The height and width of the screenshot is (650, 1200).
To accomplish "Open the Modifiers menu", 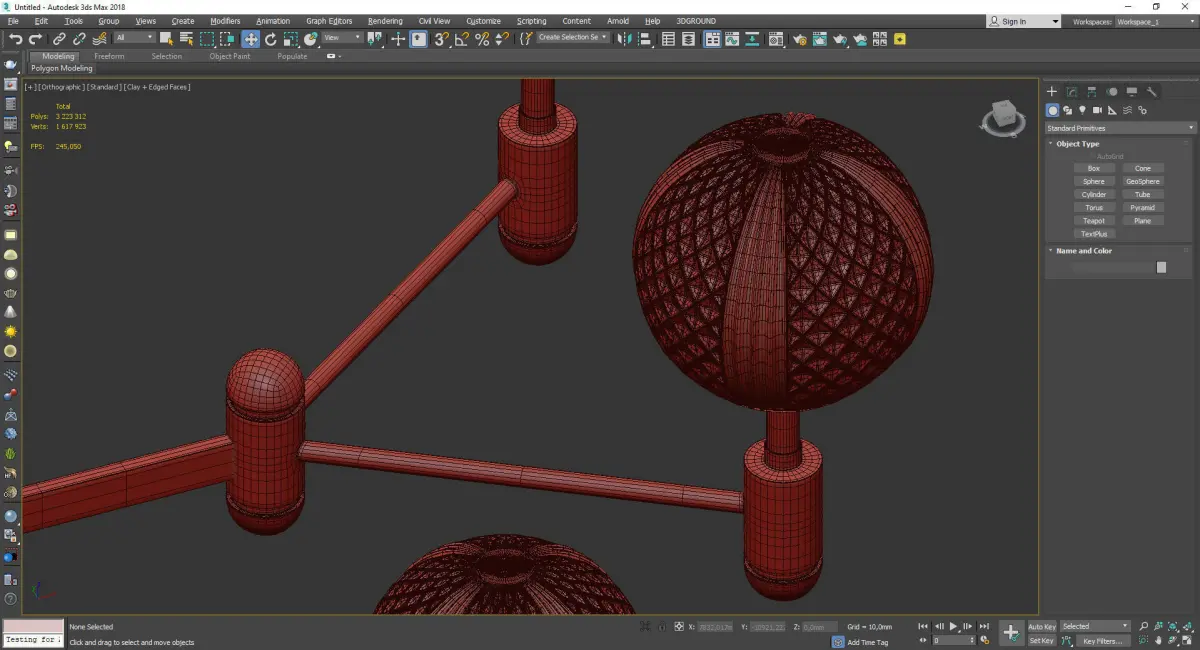I will (x=225, y=21).
